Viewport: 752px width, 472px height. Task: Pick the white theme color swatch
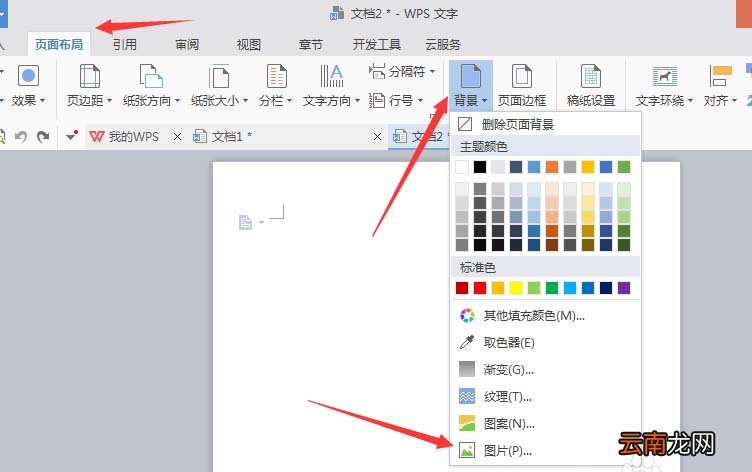coord(462,166)
